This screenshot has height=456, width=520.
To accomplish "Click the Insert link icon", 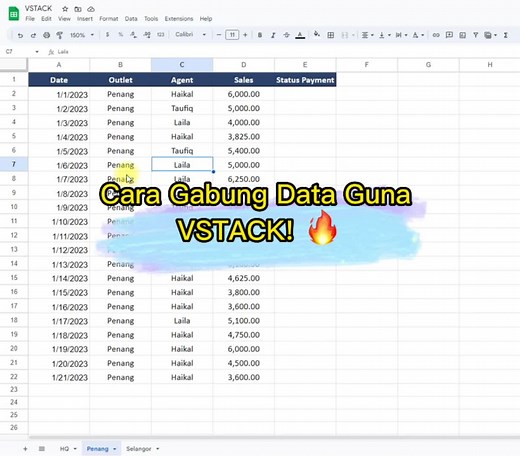I will coord(436,35).
